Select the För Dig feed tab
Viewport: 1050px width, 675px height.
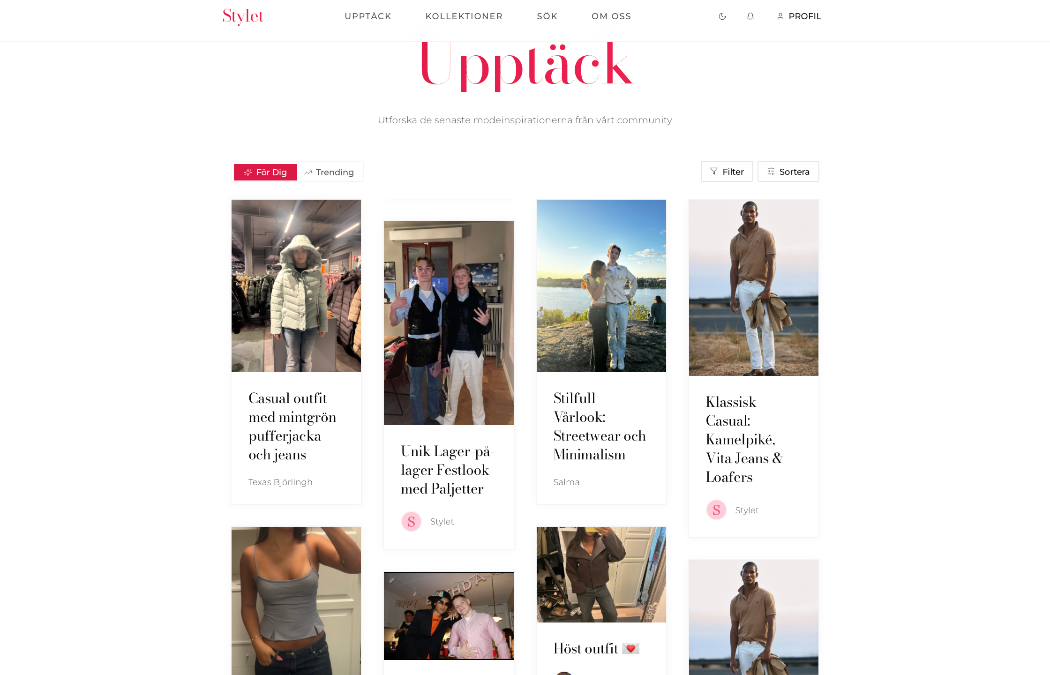pos(265,172)
